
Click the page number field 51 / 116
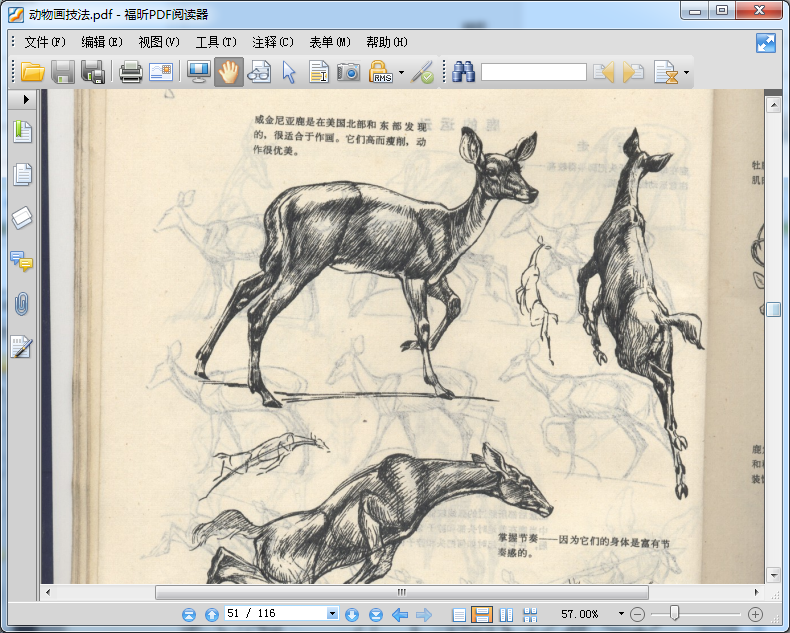pos(276,613)
